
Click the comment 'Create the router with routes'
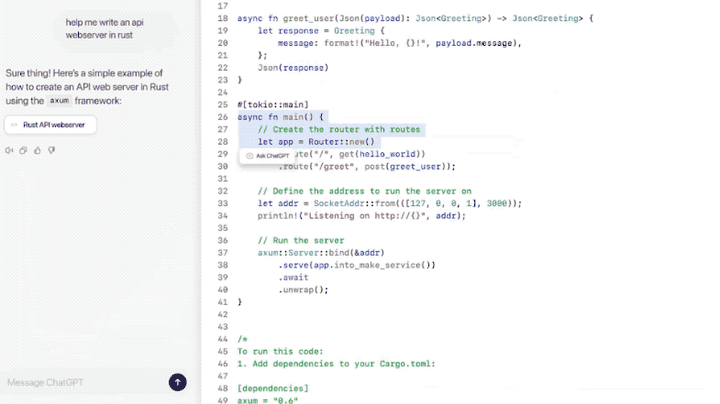[339, 129]
